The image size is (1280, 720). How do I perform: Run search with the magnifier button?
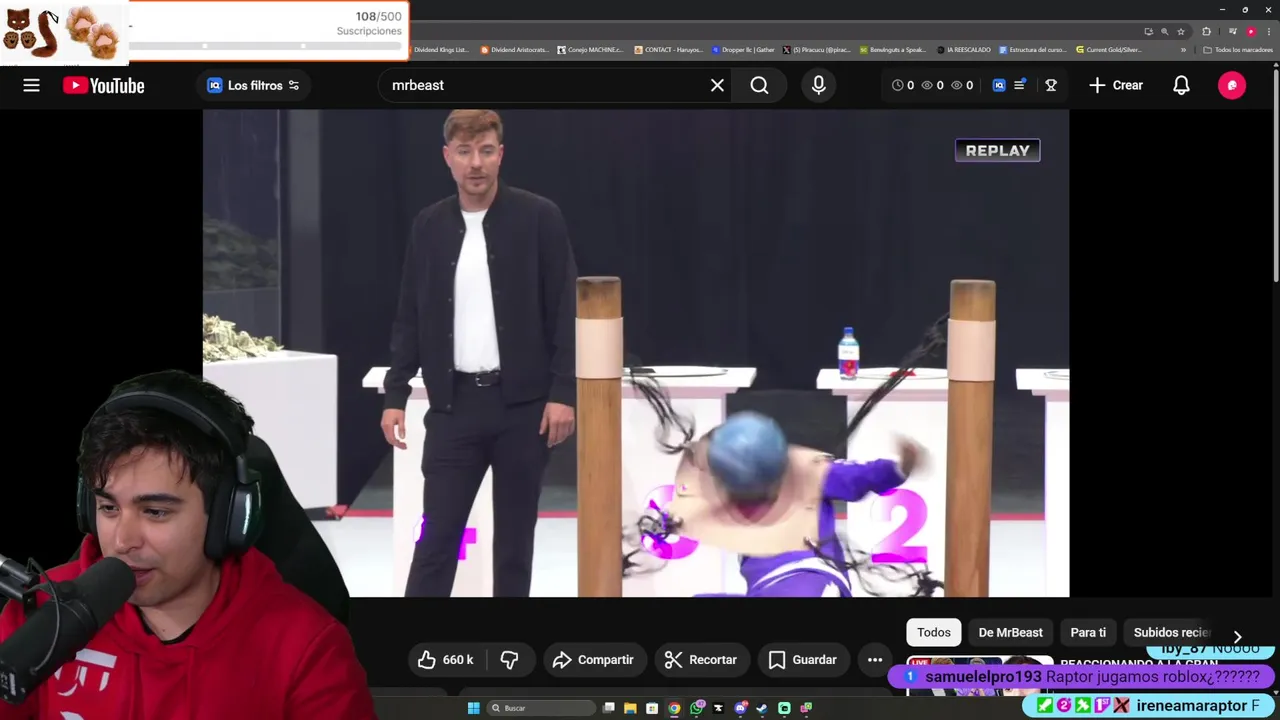(x=760, y=85)
